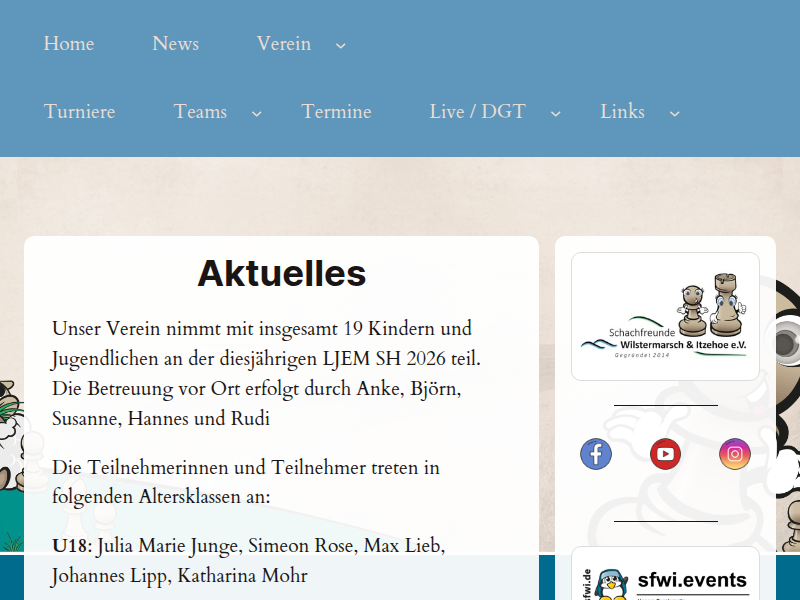The image size is (800, 600).
Task: Expand the Teams submenu arrow
Action: [257, 113]
